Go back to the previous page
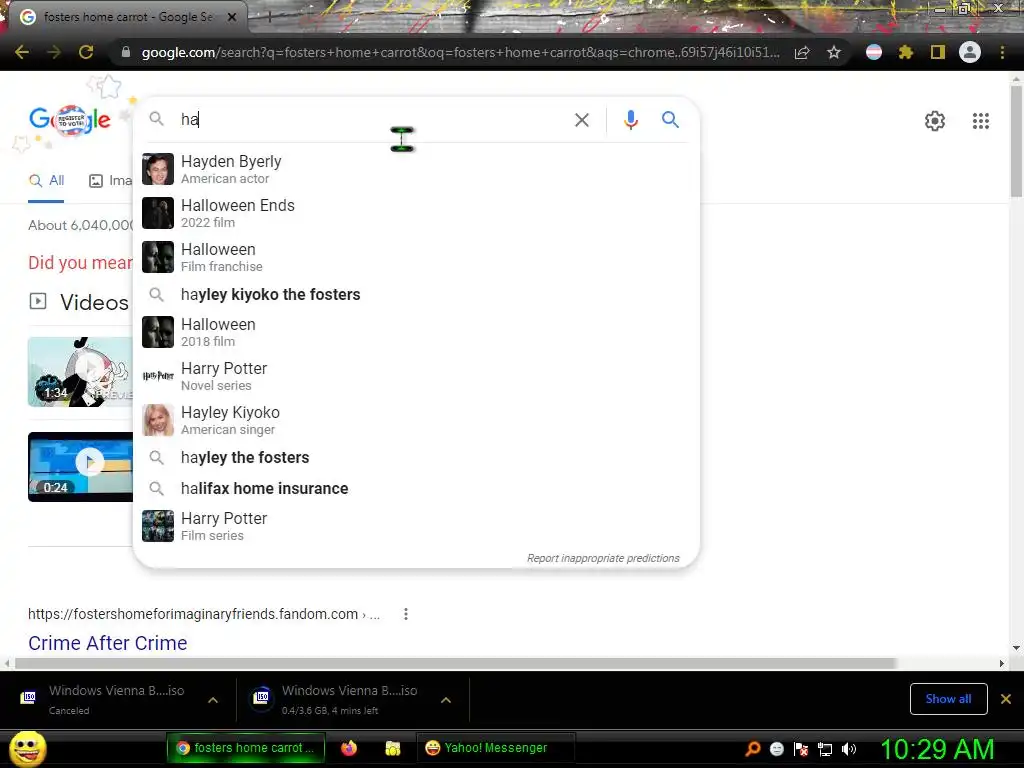This screenshot has width=1024, height=768. tap(22, 52)
